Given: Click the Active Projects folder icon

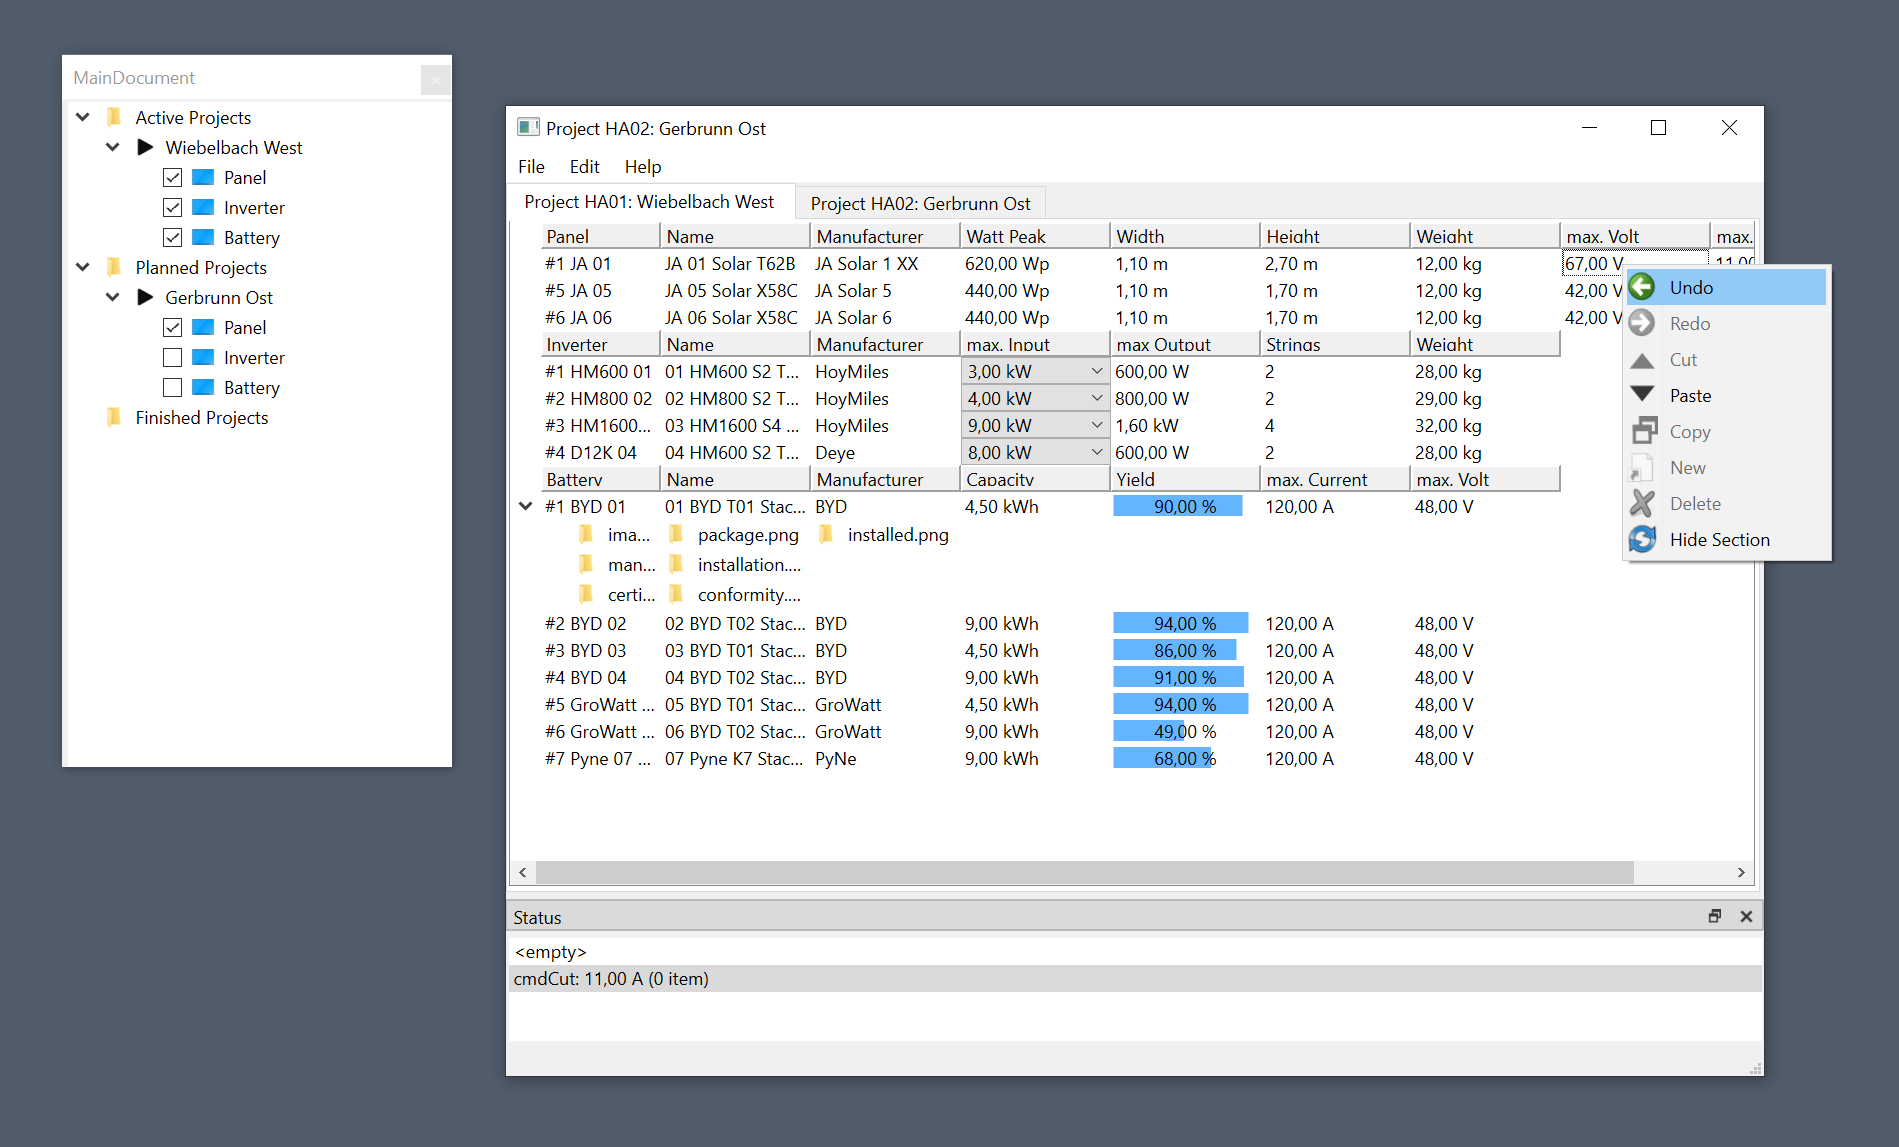Looking at the screenshot, I should 114,118.
